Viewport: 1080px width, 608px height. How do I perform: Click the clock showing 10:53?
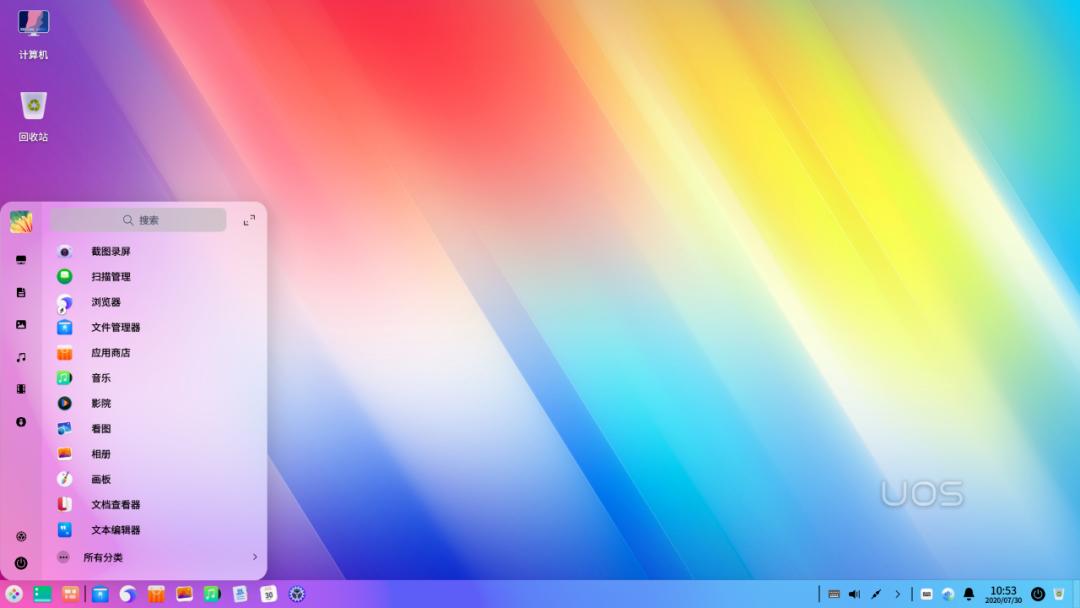(x=1003, y=594)
